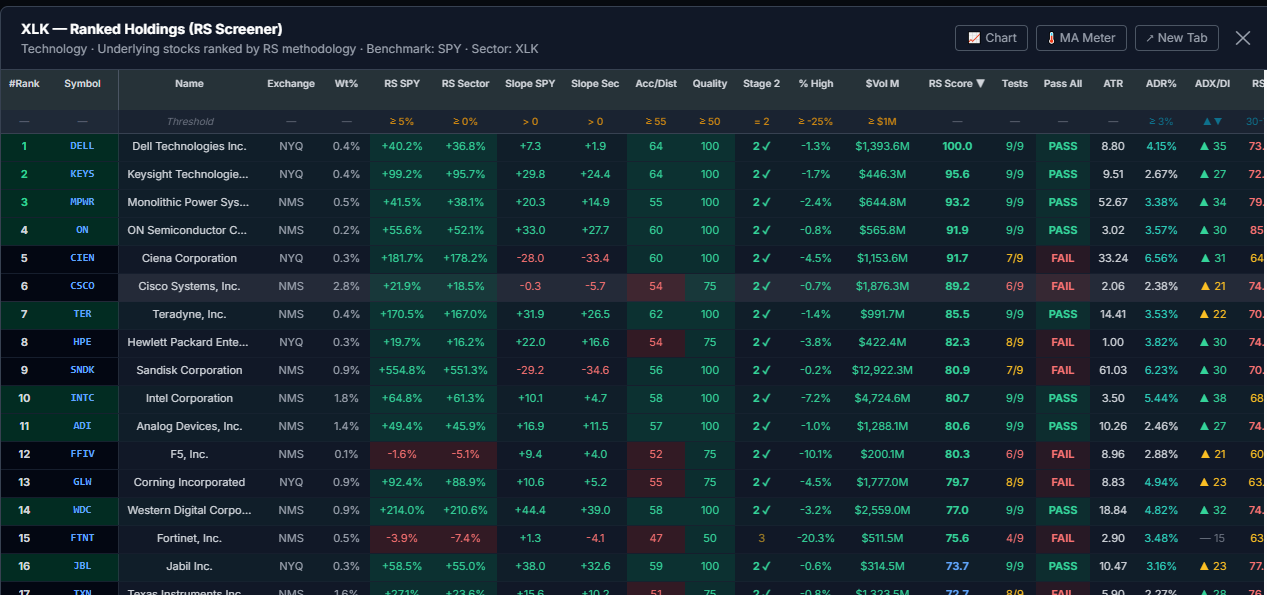Open the HPE symbol link

pyautogui.click(x=82, y=342)
